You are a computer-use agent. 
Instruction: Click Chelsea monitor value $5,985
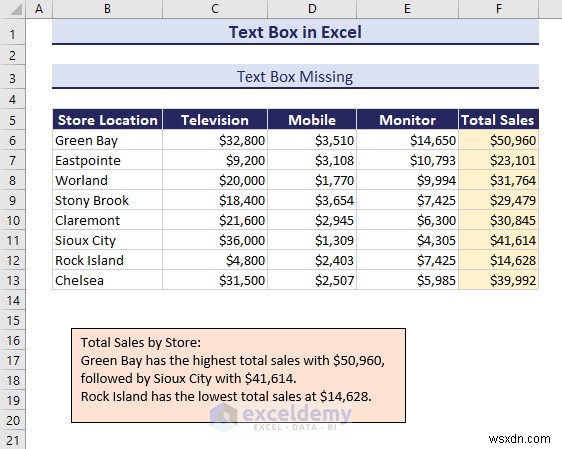[408, 280]
